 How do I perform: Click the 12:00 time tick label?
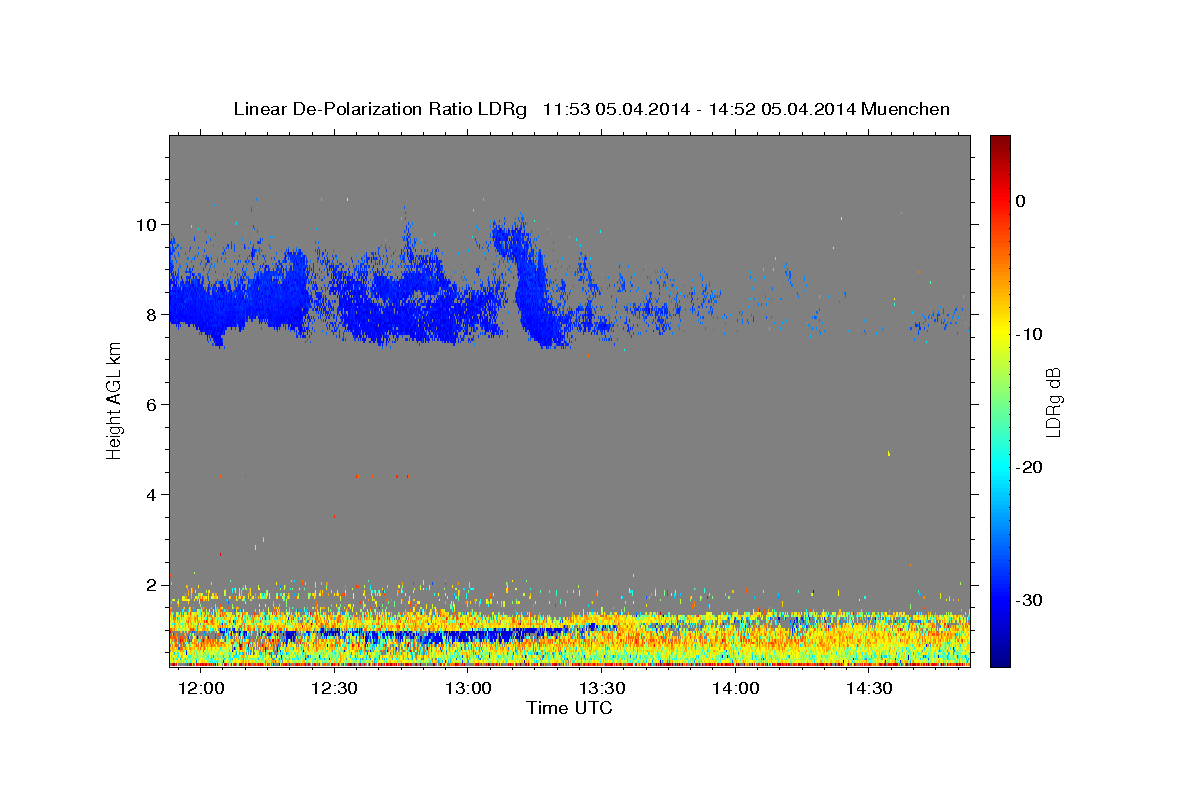pos(201,688)
